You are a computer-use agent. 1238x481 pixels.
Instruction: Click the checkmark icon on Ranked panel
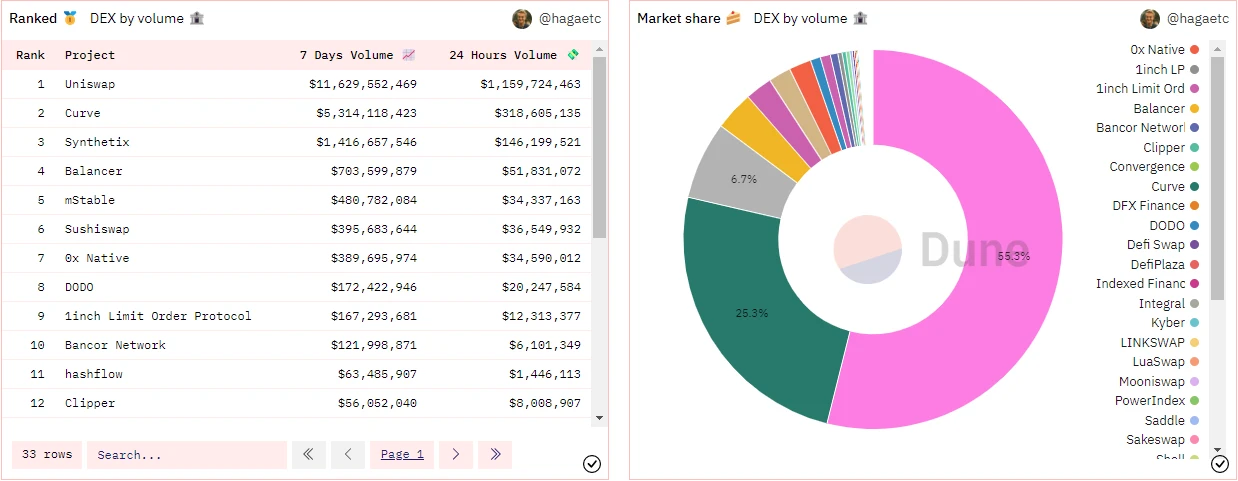tap(591, 463)
